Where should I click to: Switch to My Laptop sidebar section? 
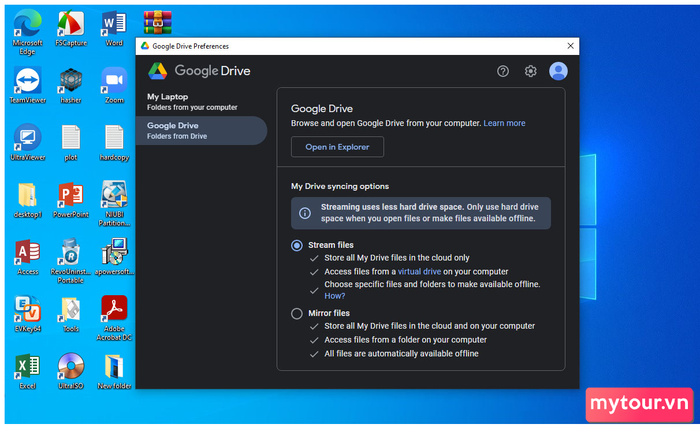pyautogui.click(x=201, y=101)
